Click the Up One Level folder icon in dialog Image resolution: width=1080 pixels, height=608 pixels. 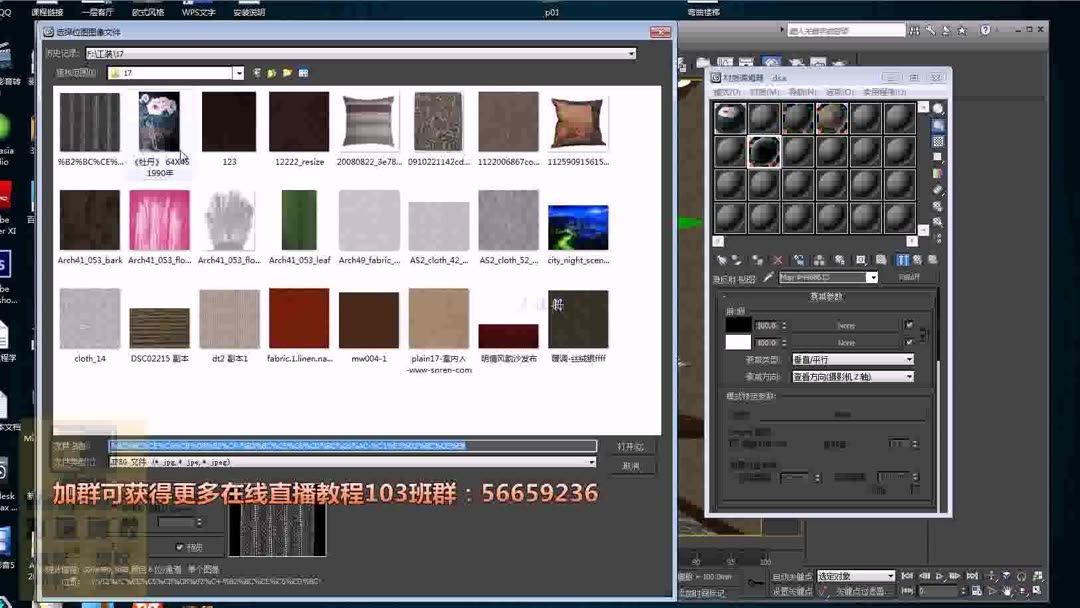(271, 72)
